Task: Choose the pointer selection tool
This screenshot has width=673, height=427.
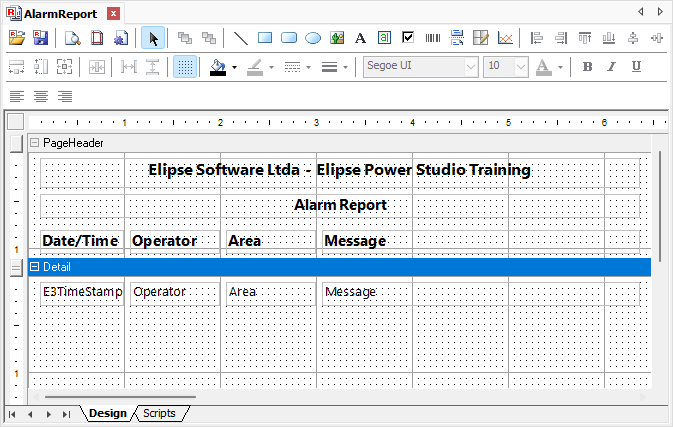Action: [154, 38]
